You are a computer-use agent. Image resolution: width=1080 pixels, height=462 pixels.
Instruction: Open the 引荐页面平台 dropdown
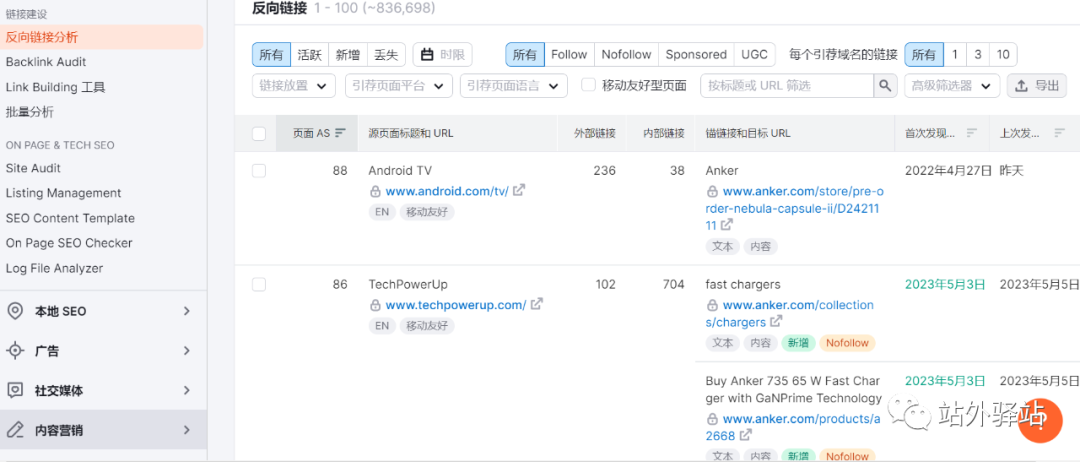coord(399,85)
